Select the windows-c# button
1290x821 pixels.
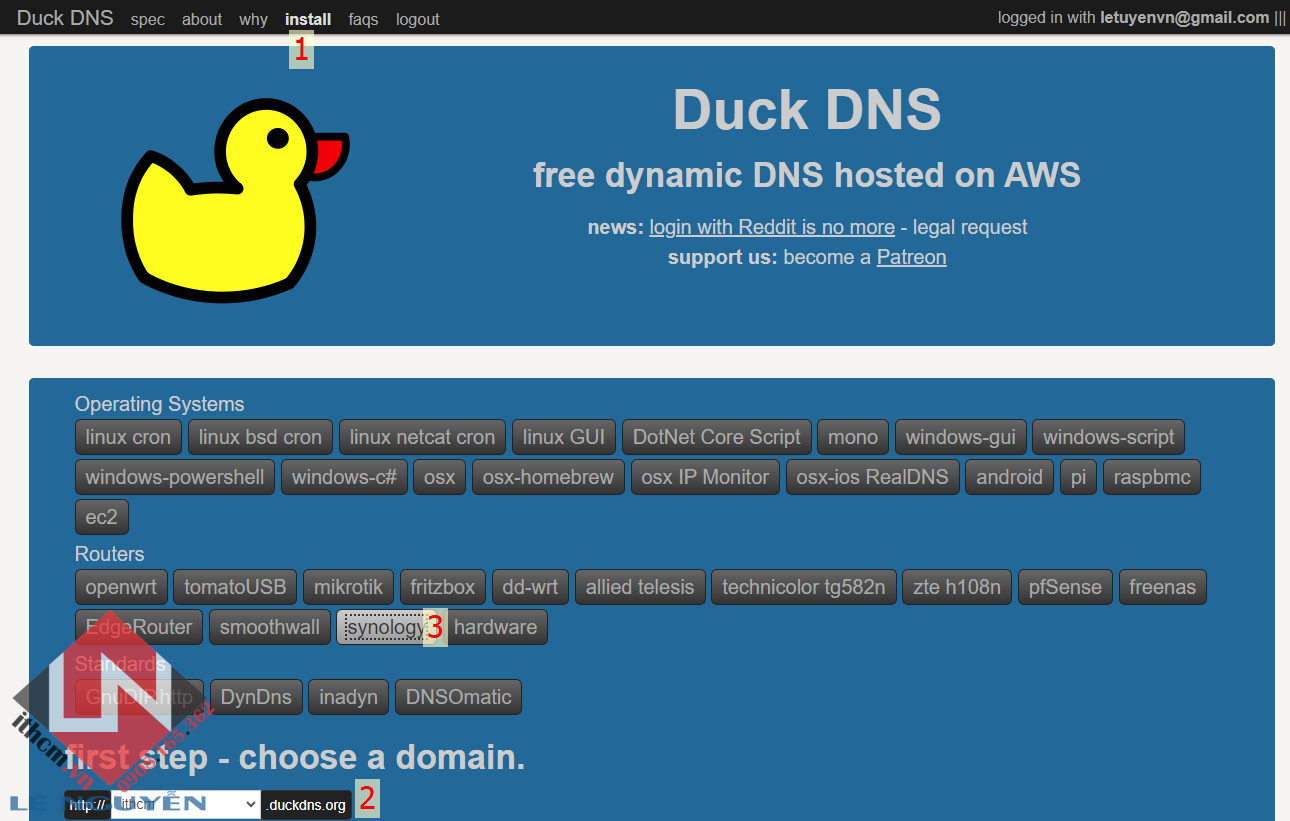point(344,477)
